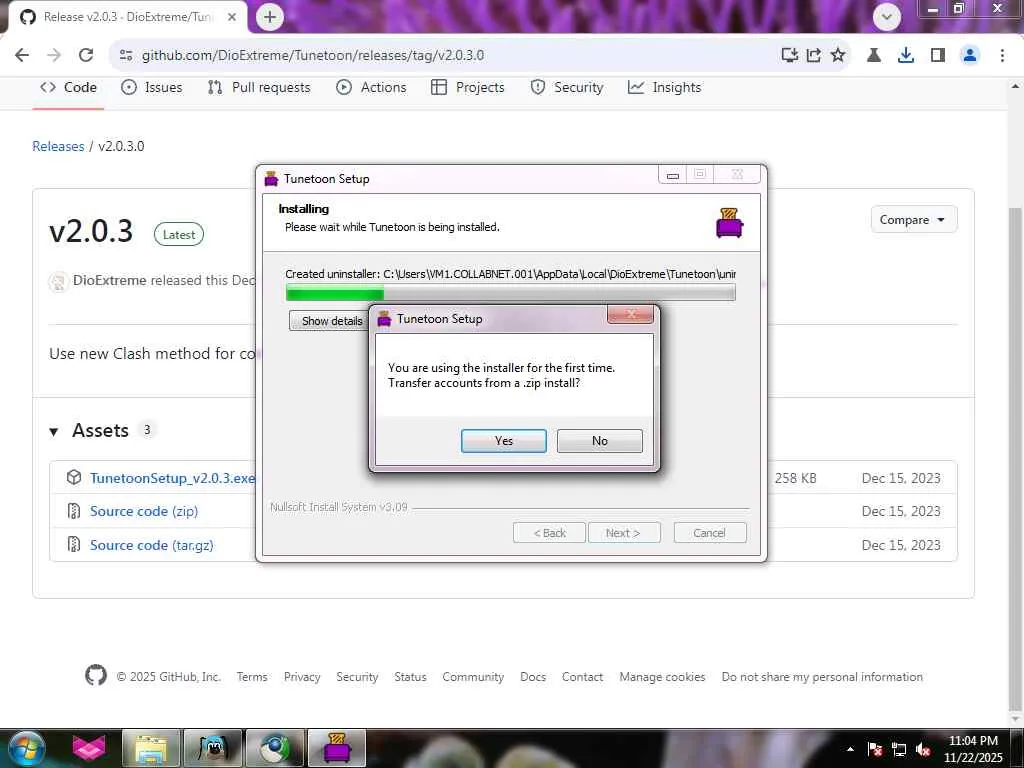Click Yes in the Tunetoon Setup dialog

pyautogui.click(x=504, y=441)
